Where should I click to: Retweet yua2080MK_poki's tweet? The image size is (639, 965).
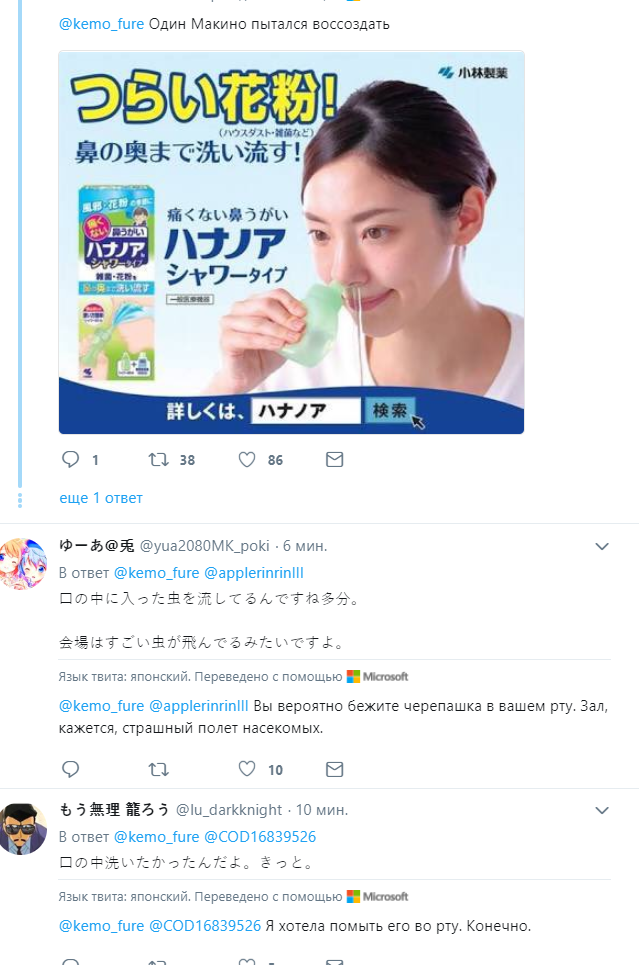pyautogui.click(x=159, y=769)
